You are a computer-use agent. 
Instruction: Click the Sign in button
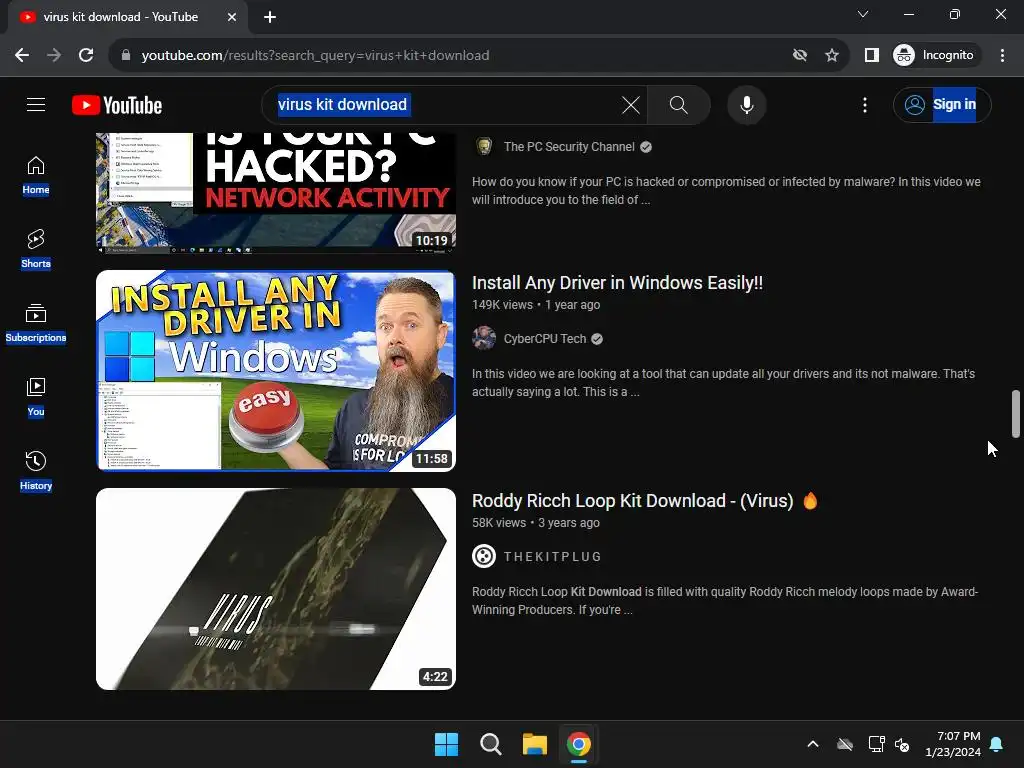(942, 104)
